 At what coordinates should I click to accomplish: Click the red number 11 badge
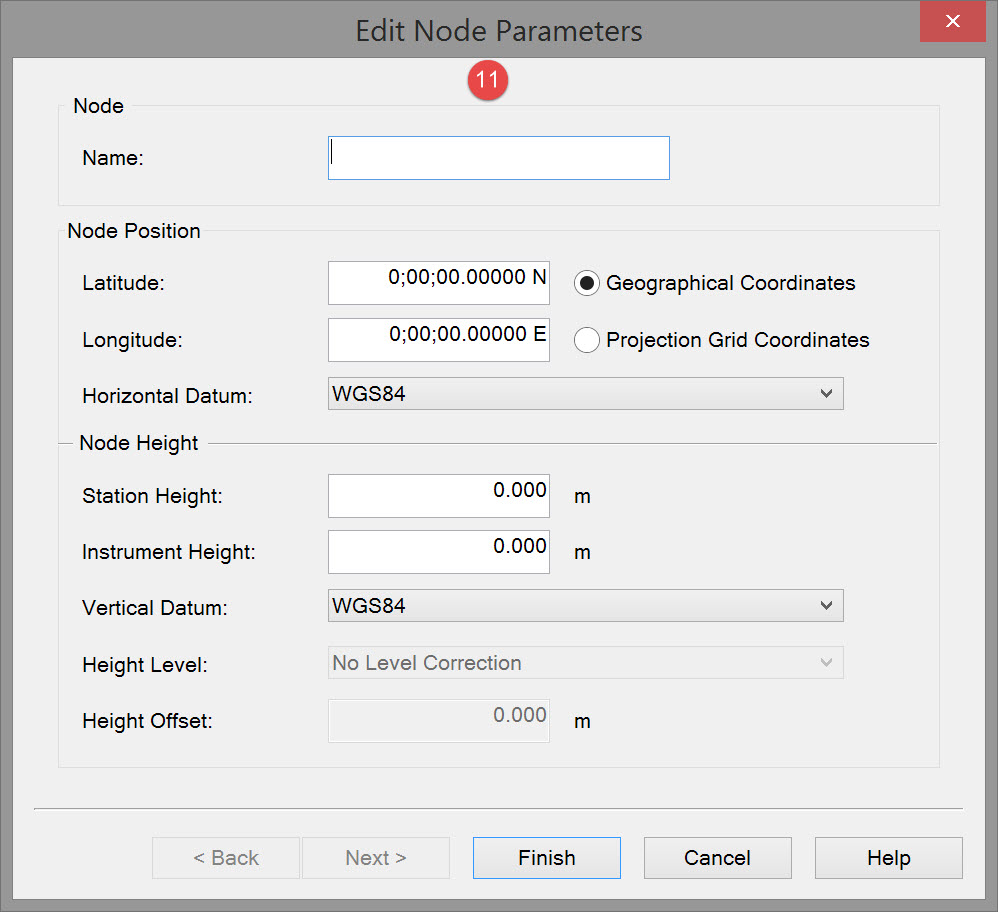(x=487, y=82)
